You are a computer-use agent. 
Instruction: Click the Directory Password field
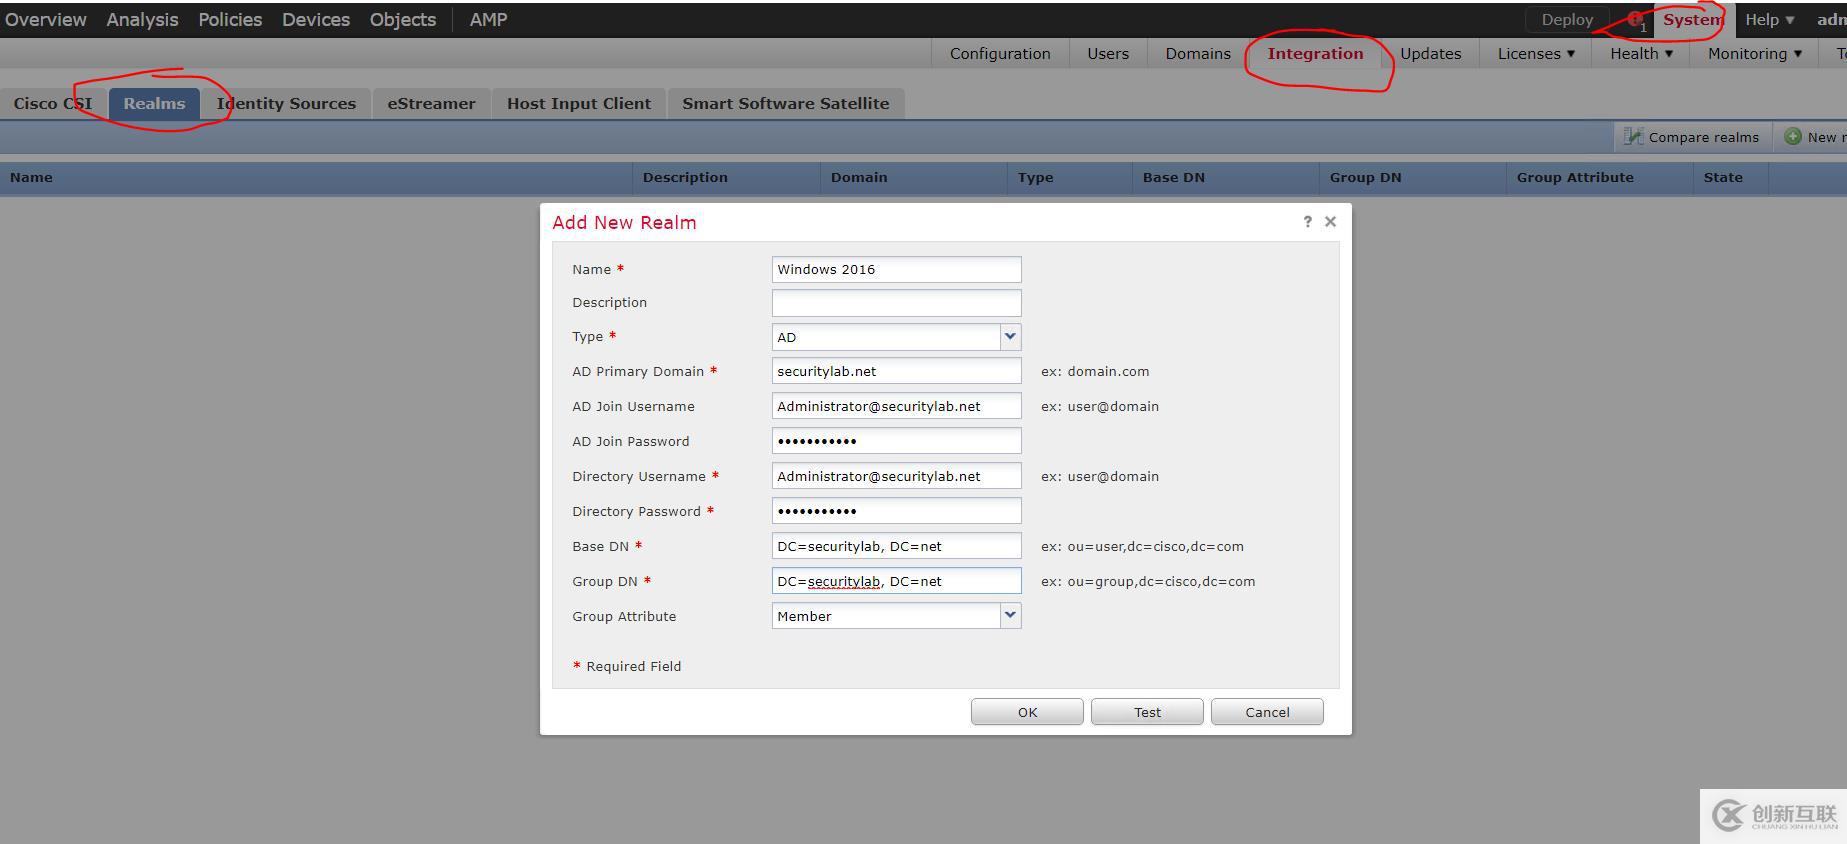point(896,511)
